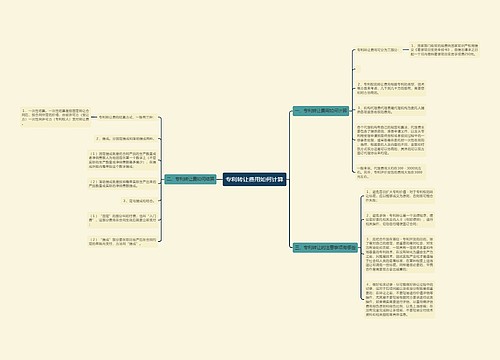
Task: Select the teal branch node beginning with 三、
Action: click(x=325, y=247)
